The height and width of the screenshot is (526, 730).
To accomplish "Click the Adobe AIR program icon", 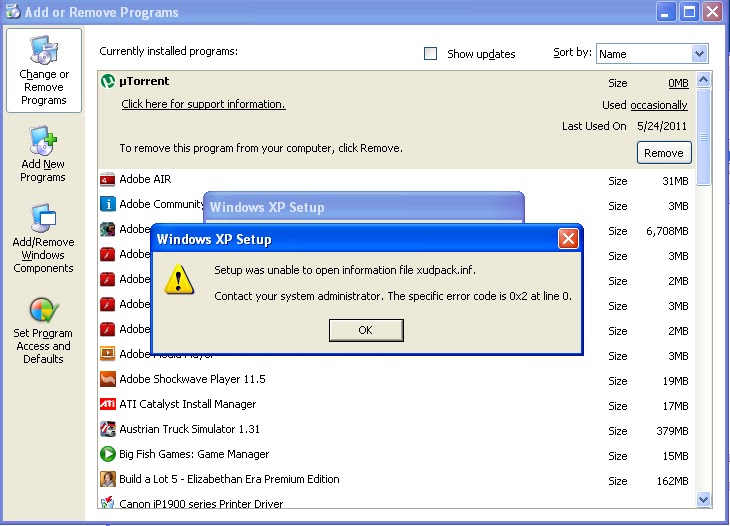I will click(108, 179).
